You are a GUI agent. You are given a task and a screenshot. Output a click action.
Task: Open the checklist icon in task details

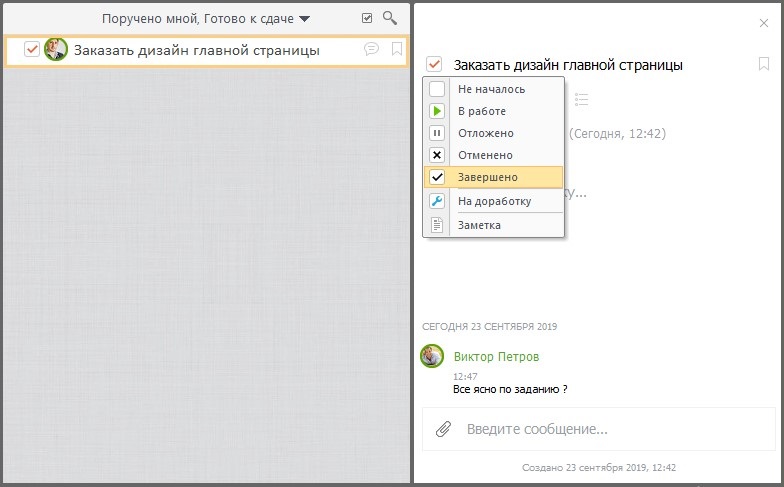[581, 99]
